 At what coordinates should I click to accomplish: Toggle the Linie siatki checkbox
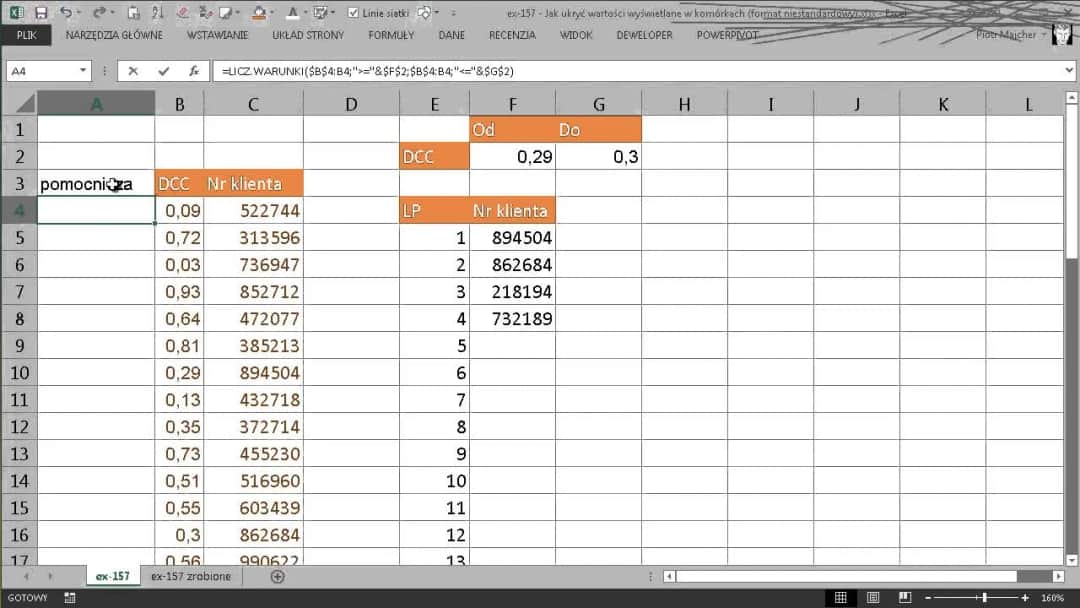(x=354, y=13)
